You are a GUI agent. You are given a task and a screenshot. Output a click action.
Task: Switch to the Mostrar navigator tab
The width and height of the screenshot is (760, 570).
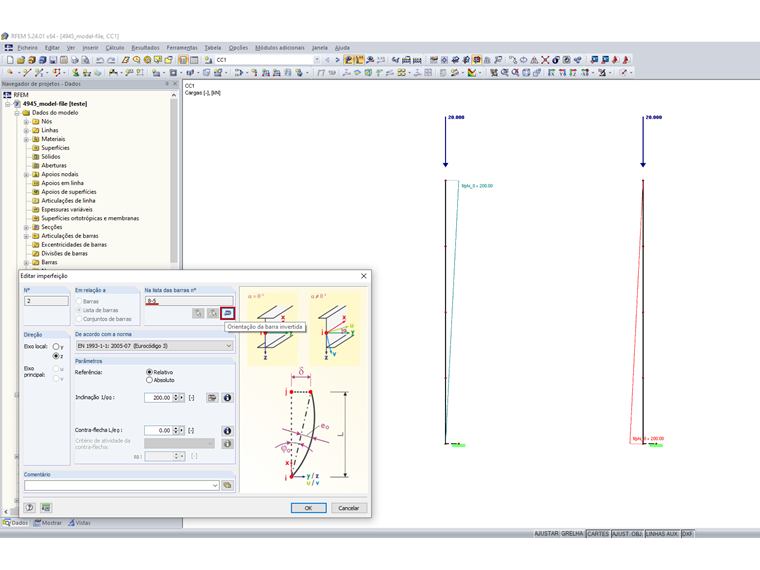(x=48, y=523)
